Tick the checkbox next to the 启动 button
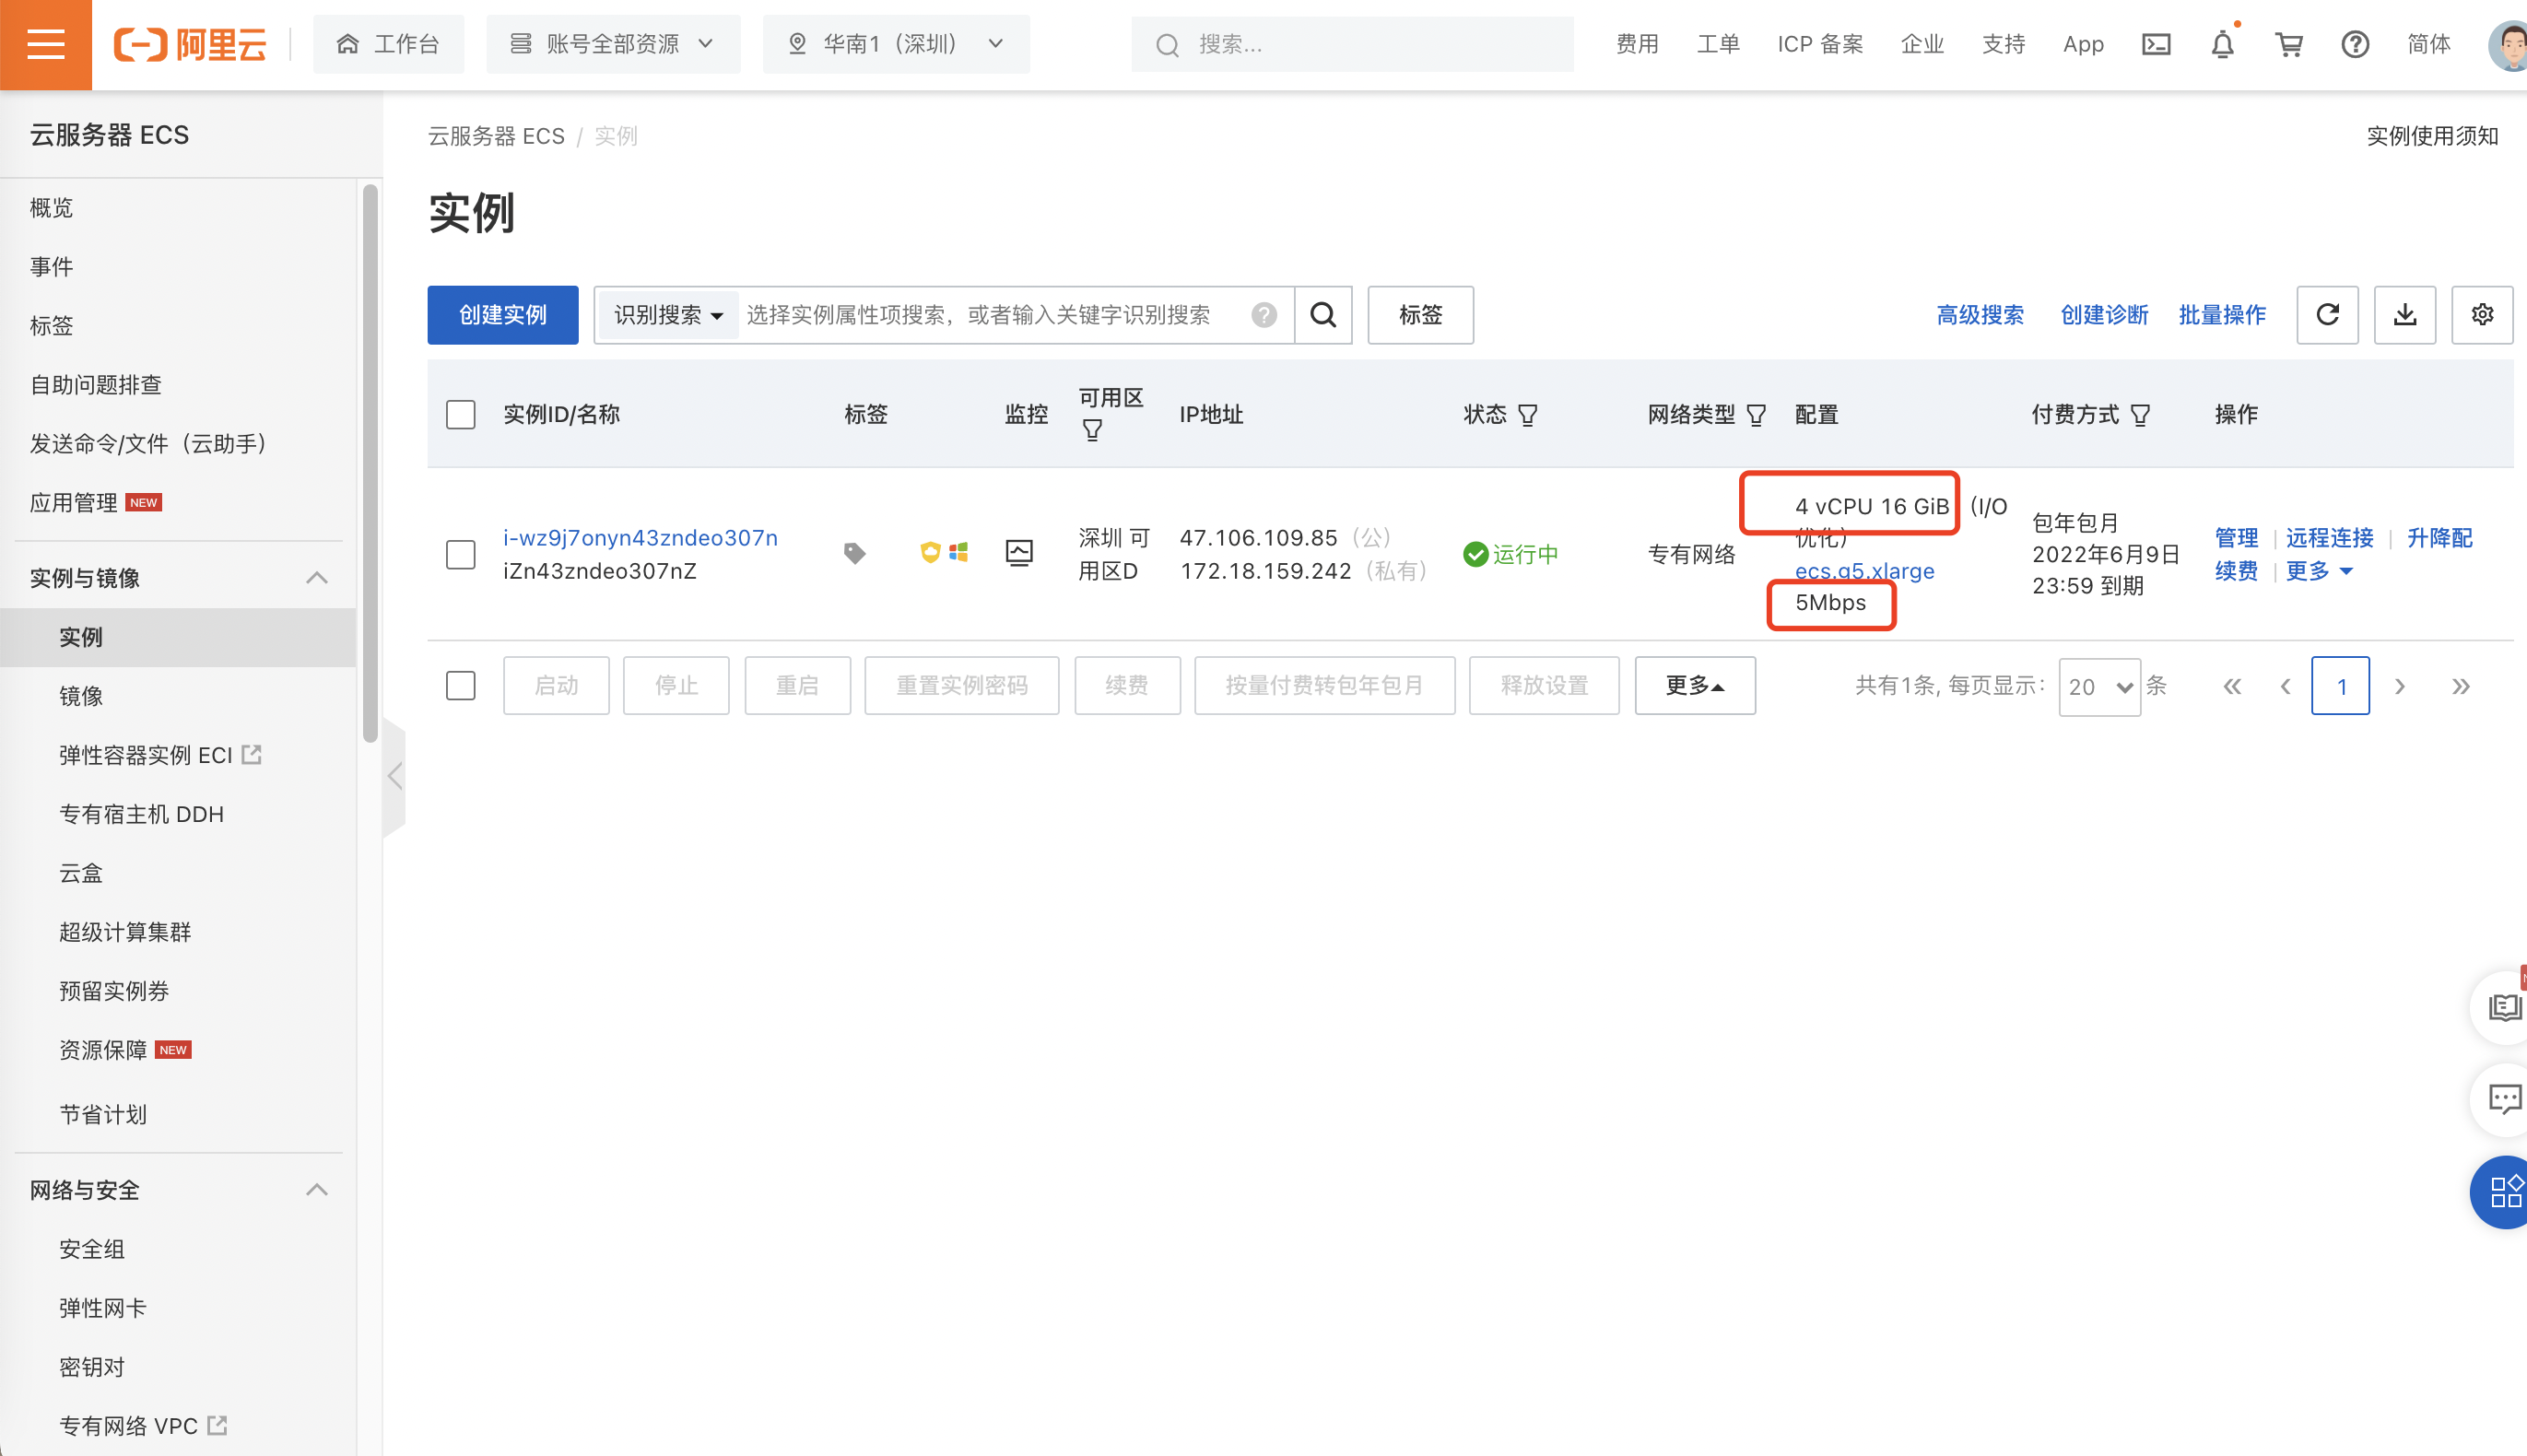This screenshot has height=1456, width=2527. 460,685
